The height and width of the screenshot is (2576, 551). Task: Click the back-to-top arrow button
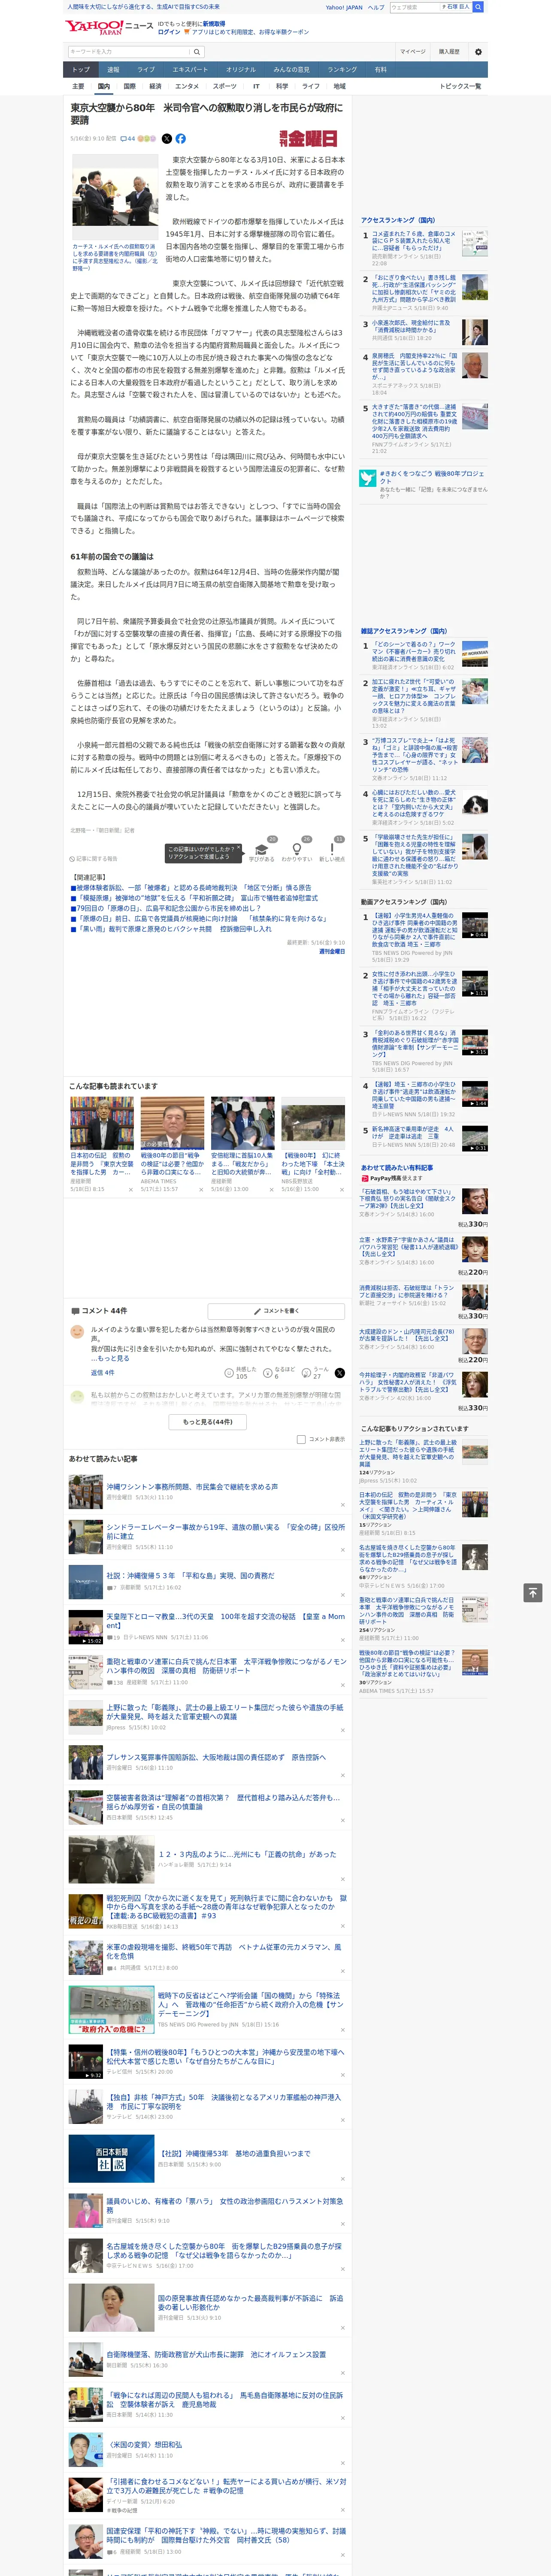click(x=532, y=1592)
